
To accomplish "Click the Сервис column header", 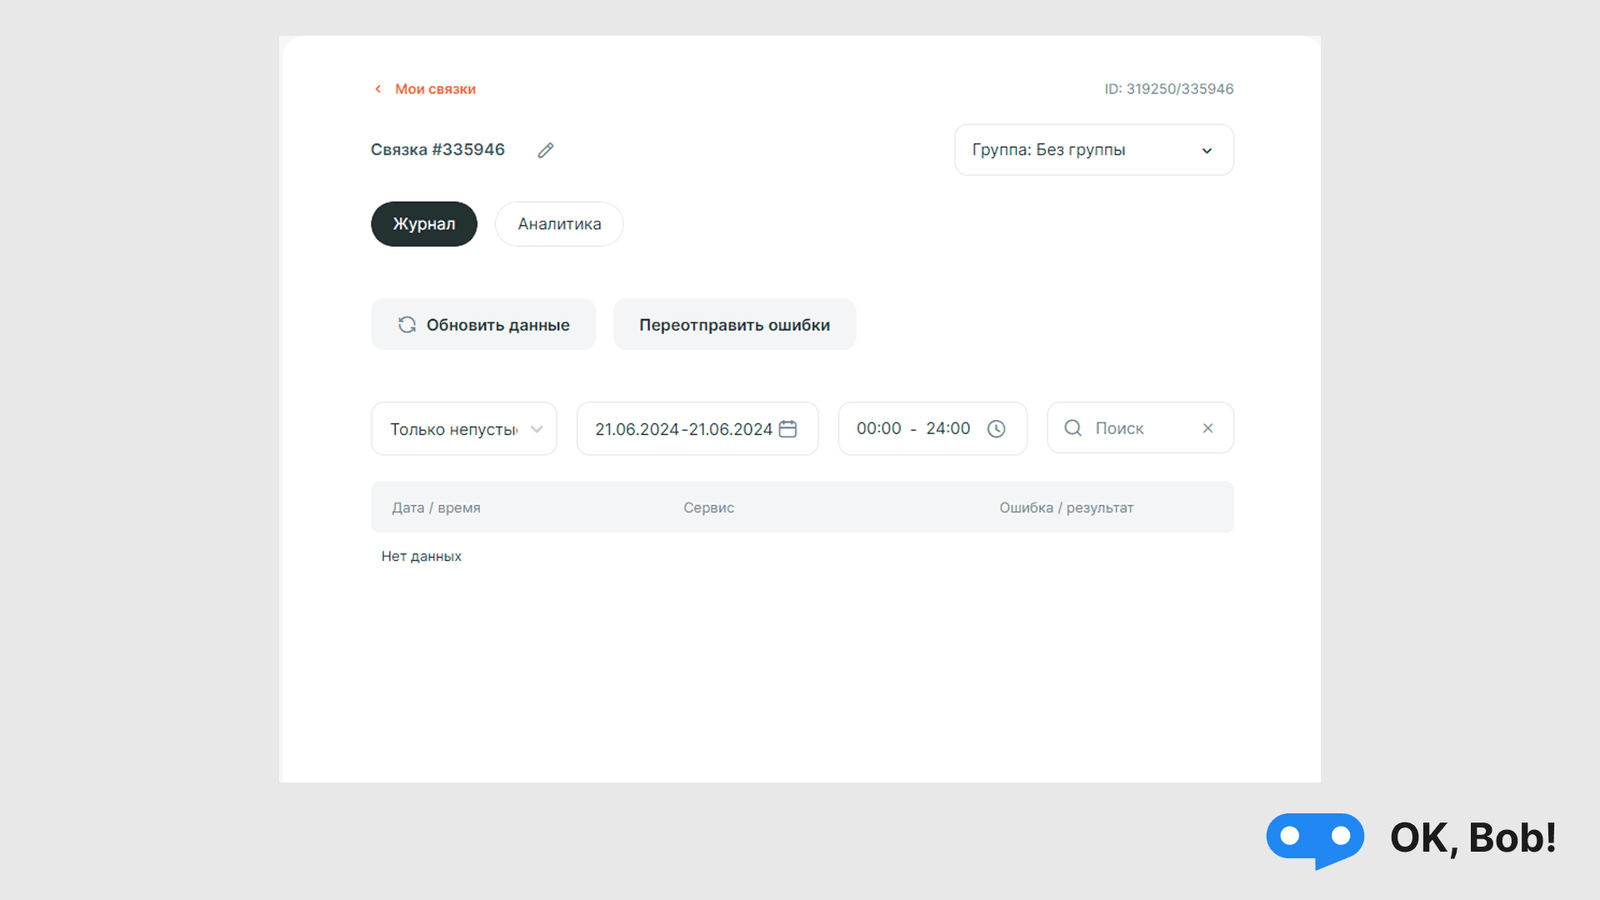I will [x=709, y=508].
